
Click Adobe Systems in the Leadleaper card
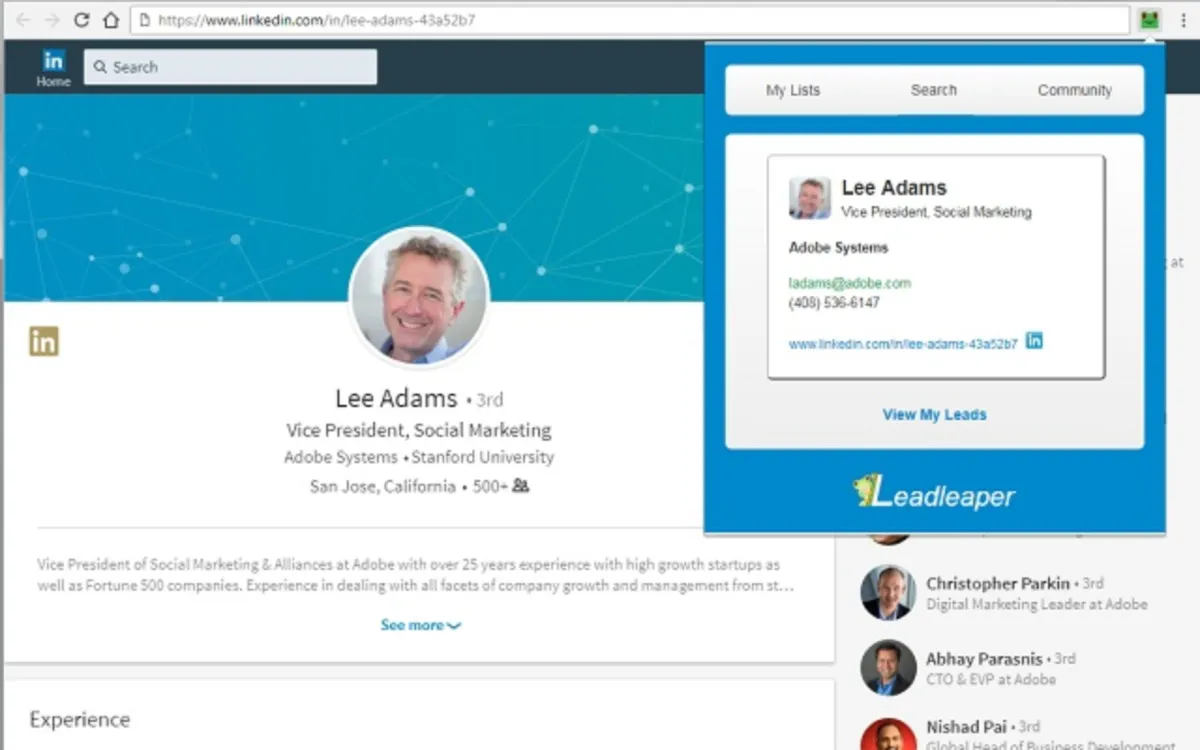click(x=838, y=247)
